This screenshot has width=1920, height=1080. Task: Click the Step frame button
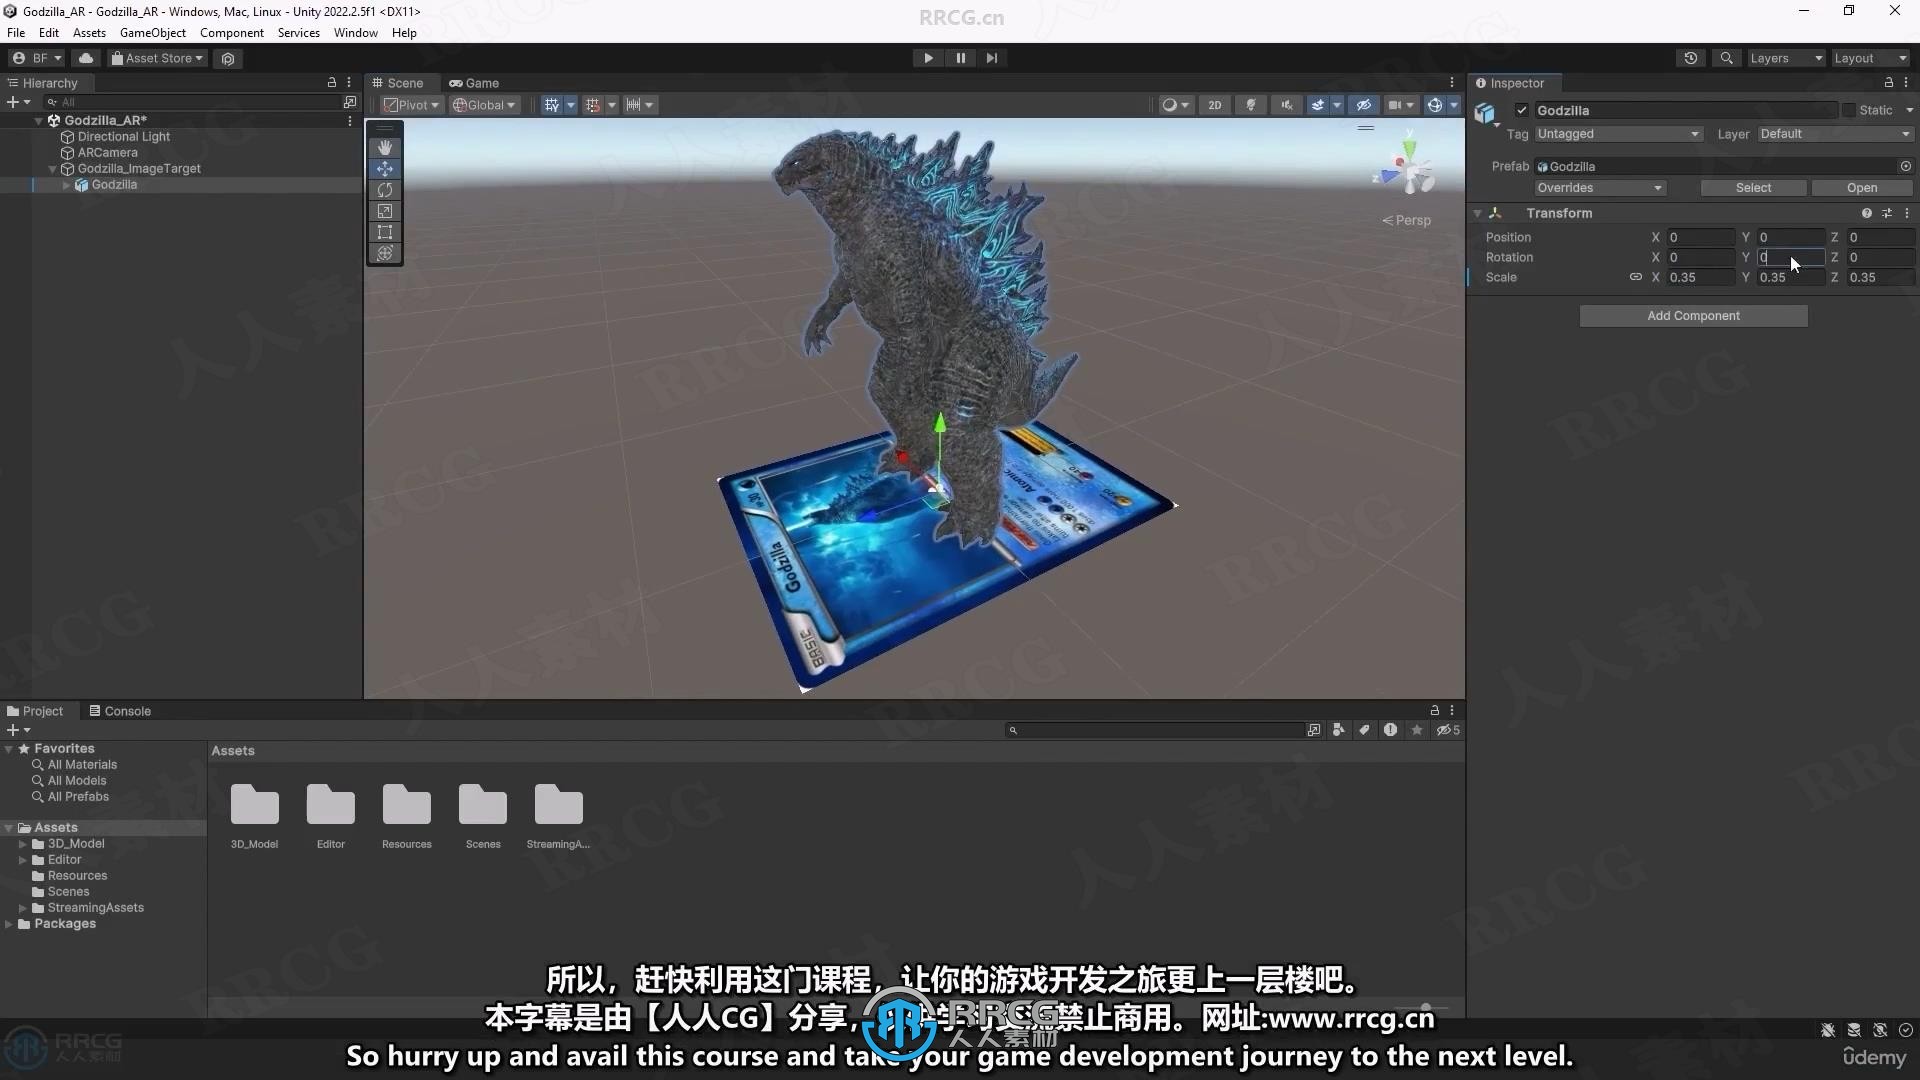[x=991, y=58]
